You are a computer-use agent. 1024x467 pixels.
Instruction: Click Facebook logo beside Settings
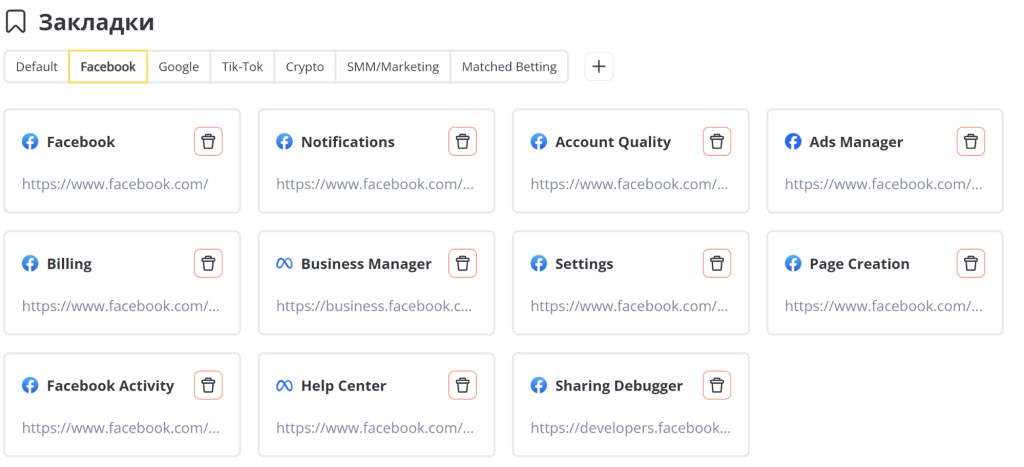point(539,263)
